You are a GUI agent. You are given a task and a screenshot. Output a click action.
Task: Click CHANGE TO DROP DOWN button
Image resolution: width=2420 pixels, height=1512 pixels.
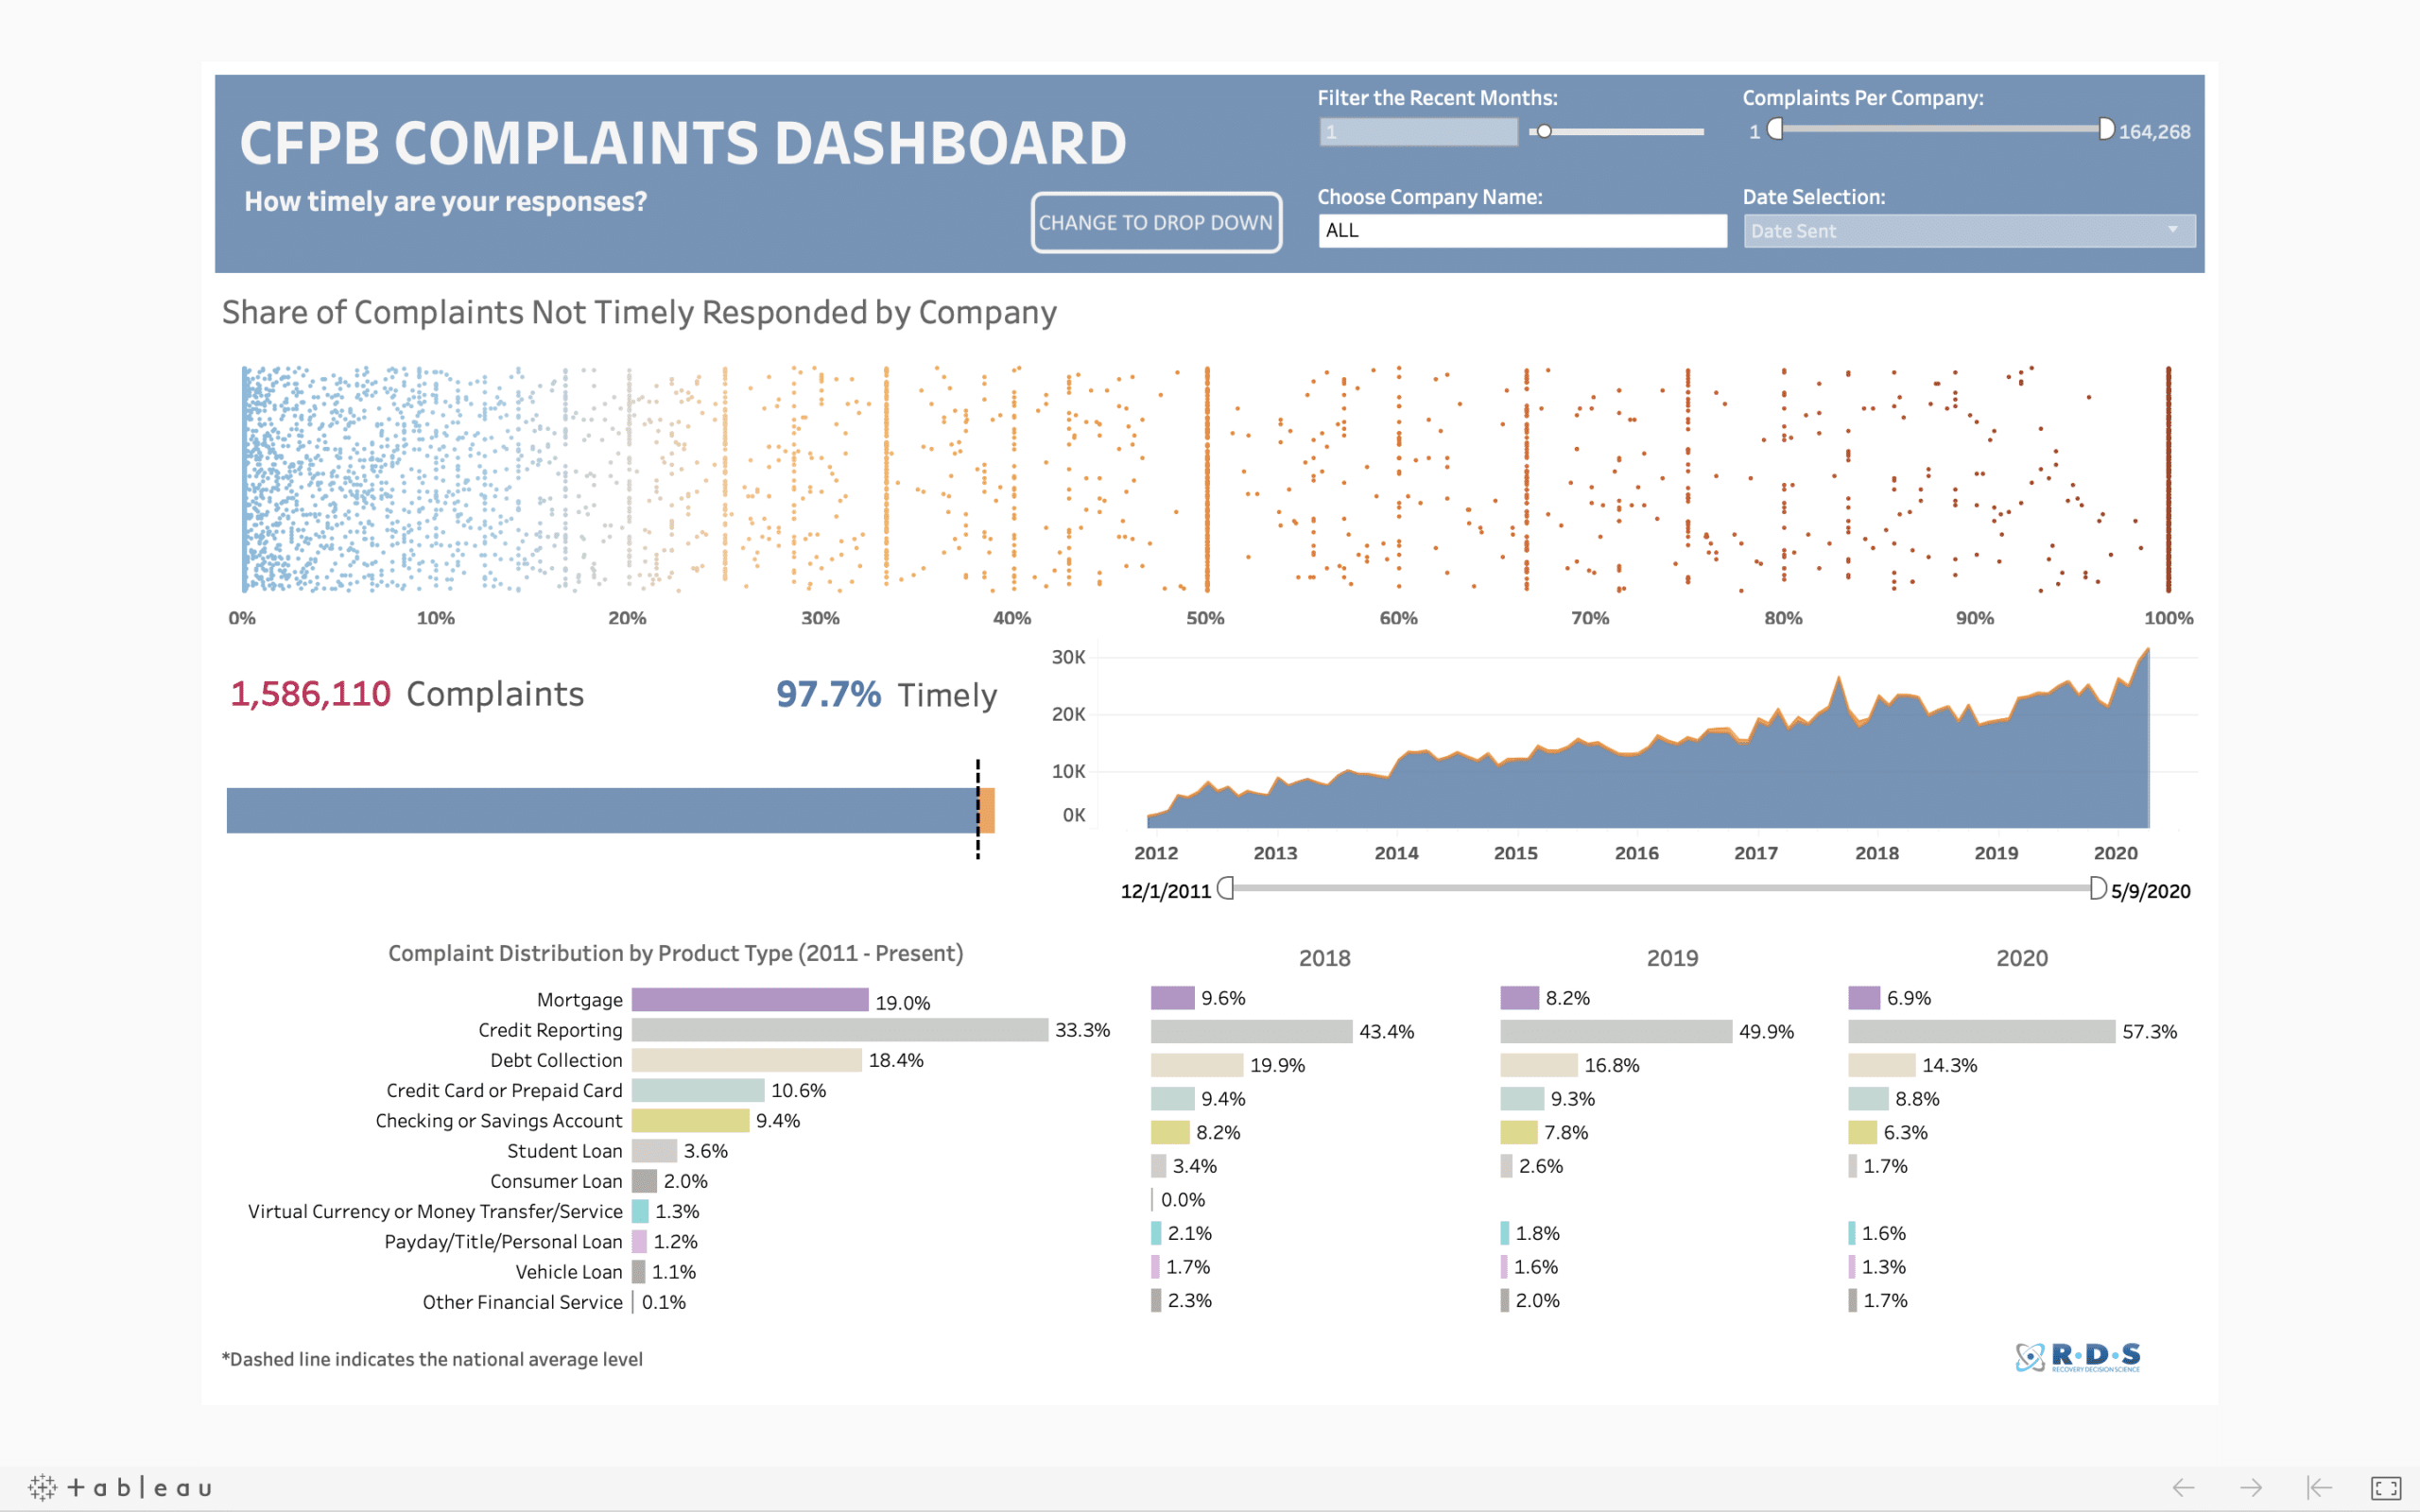point(1156,223)
